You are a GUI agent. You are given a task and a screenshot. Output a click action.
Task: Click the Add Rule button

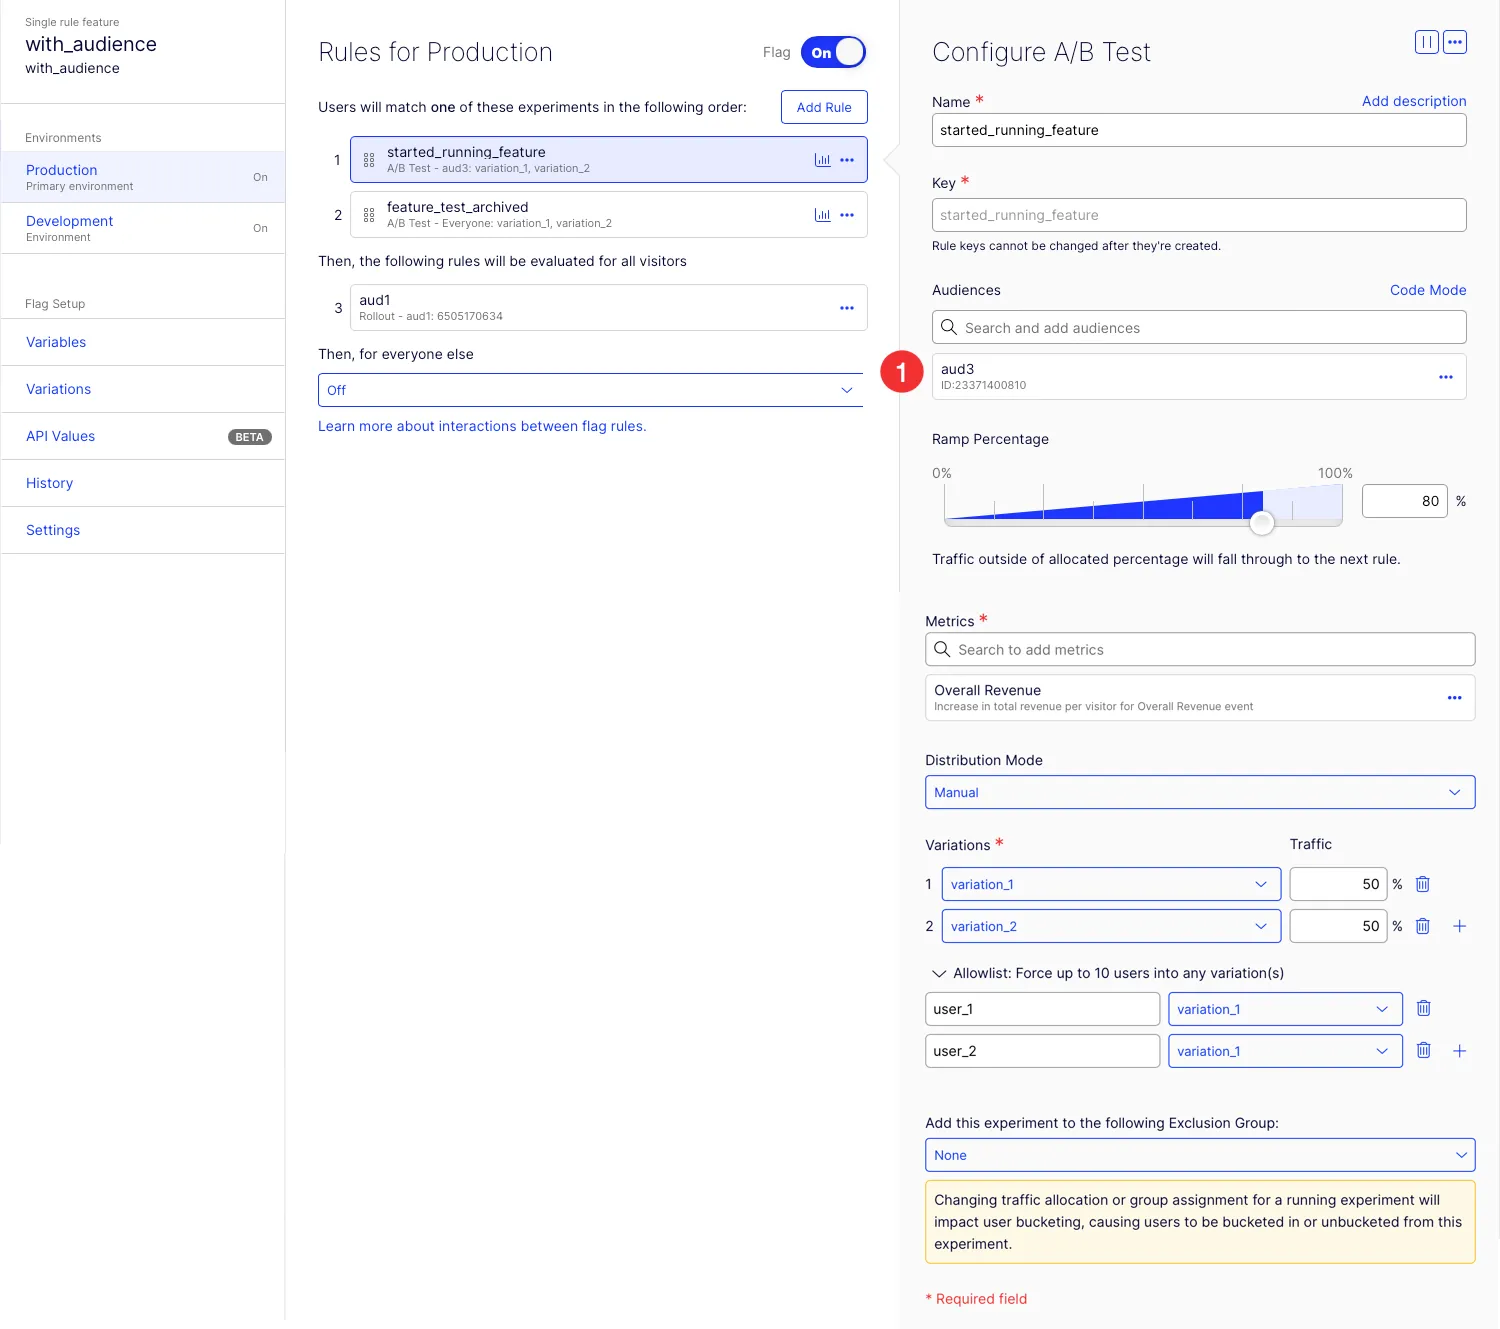click(824, 107)
